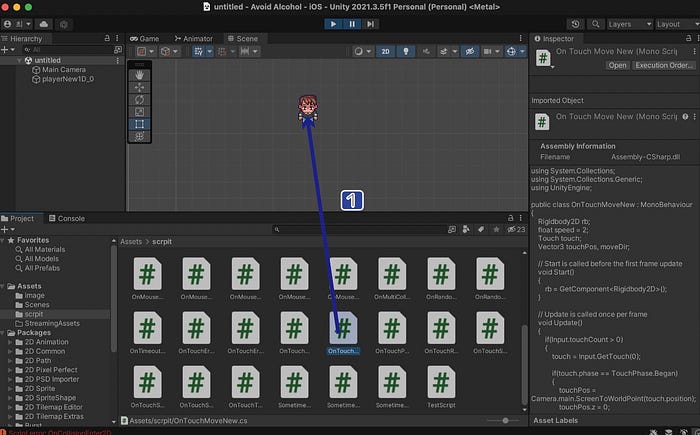Select the Scale tool in Scene toolbar
The height and width of the screenshot is (435, 700).
(139, 112)
